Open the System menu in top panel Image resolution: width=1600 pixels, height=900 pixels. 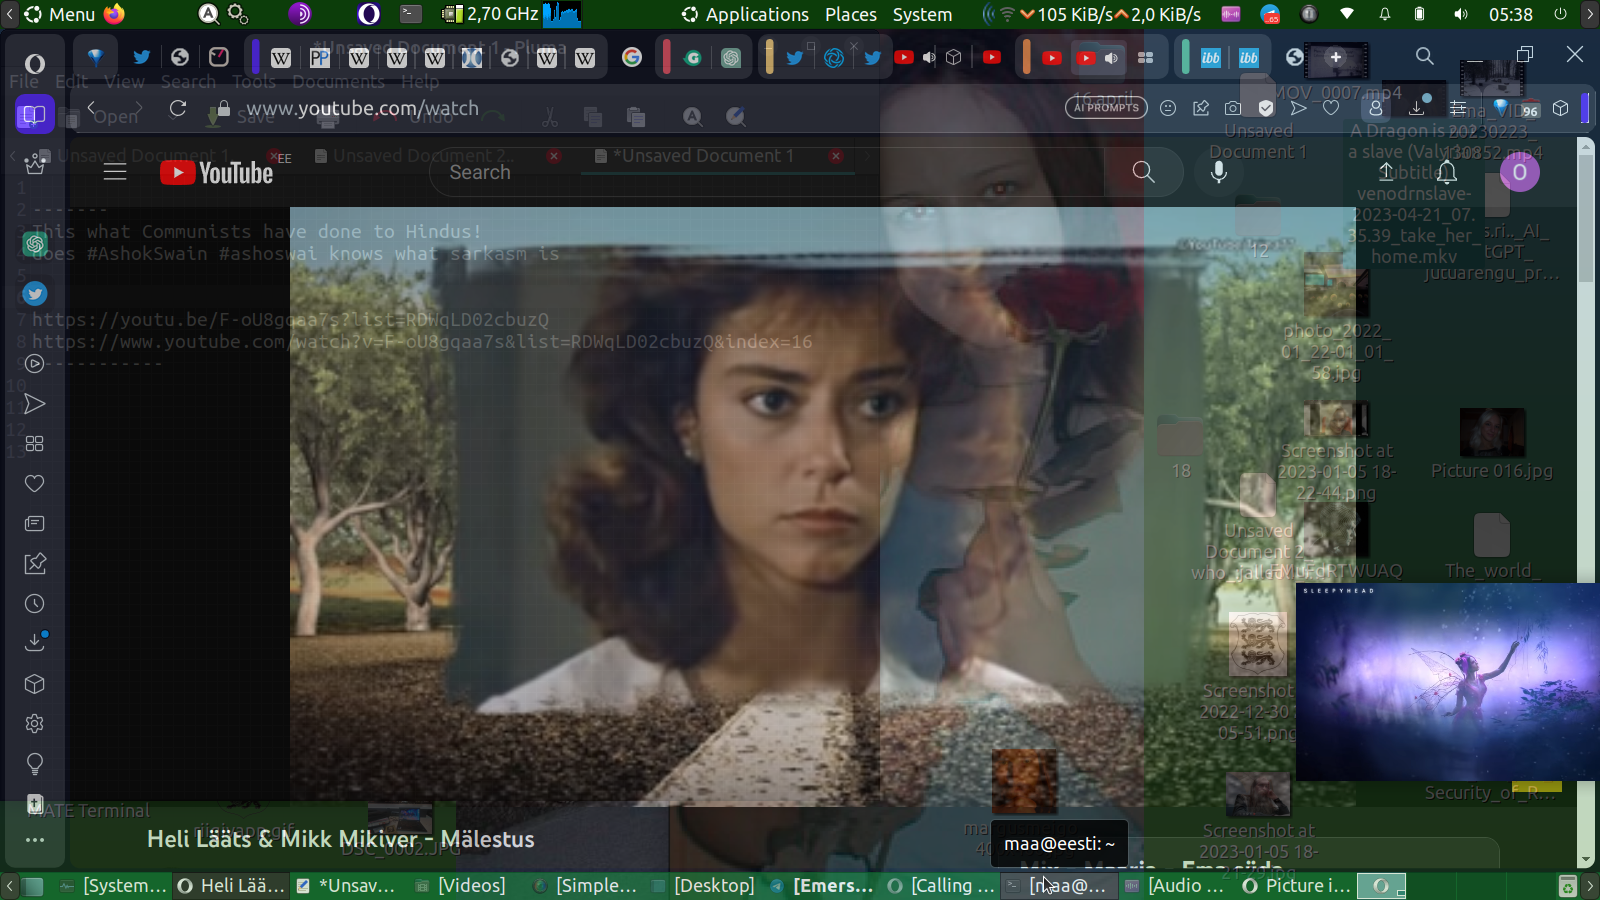922,14
